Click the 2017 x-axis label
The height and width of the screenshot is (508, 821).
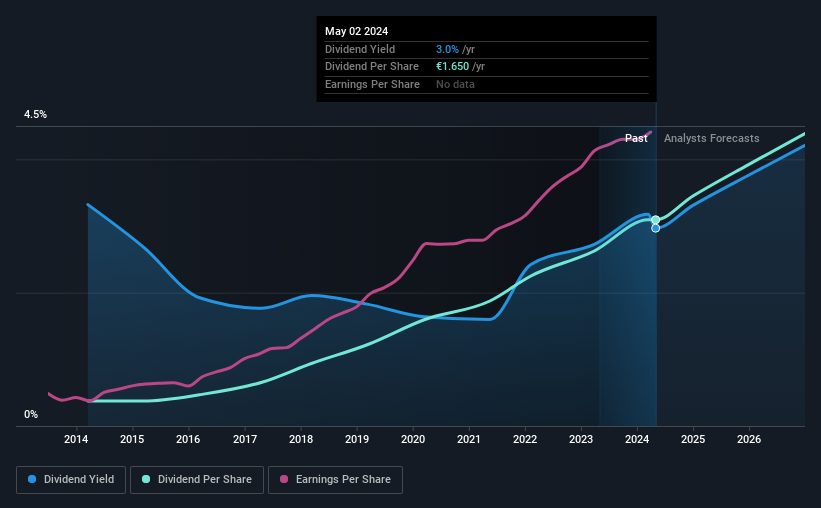tap(245, 439)
